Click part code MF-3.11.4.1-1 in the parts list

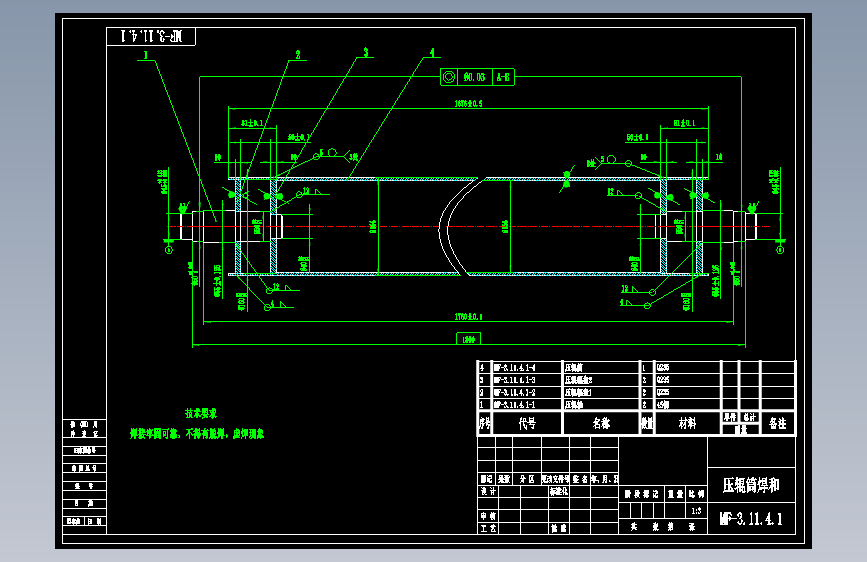514,405
